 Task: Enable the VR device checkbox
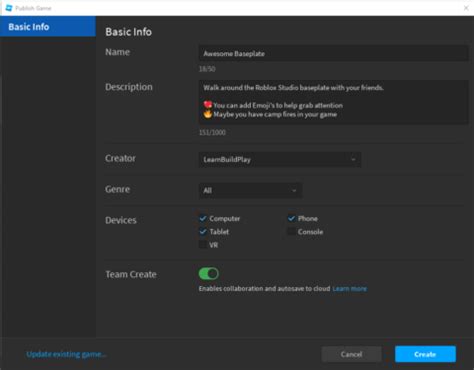[203, 245]
